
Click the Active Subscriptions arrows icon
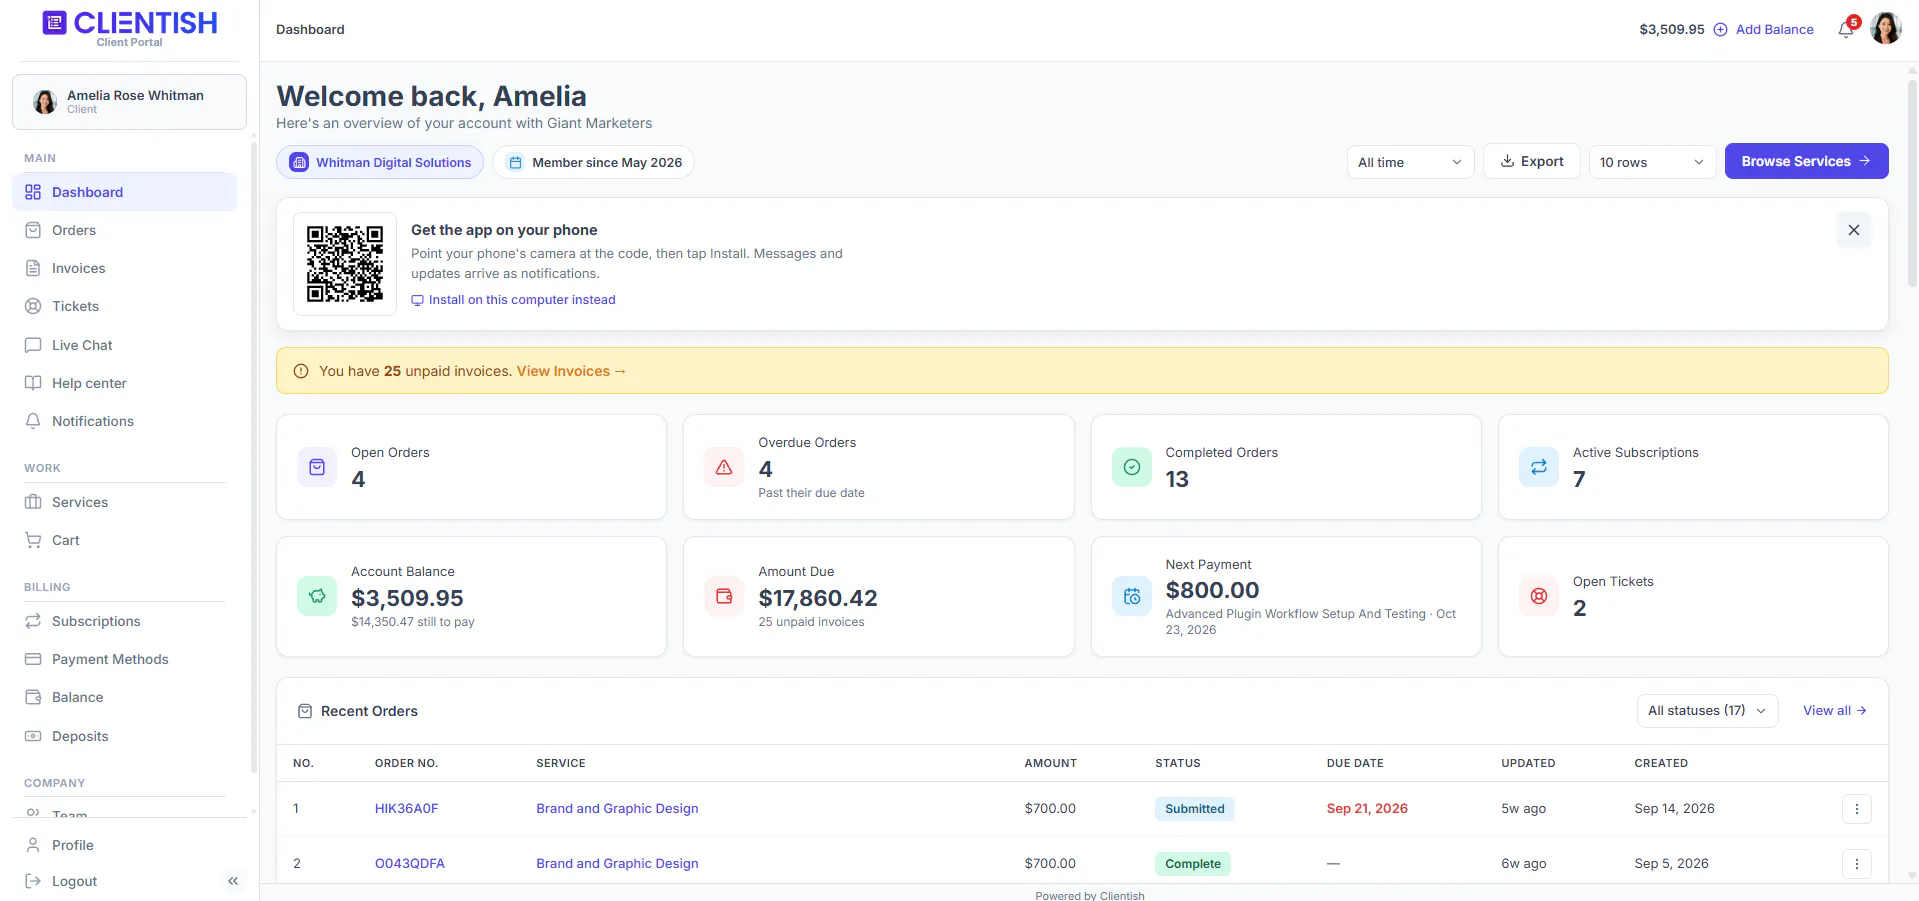(1538, 467)
